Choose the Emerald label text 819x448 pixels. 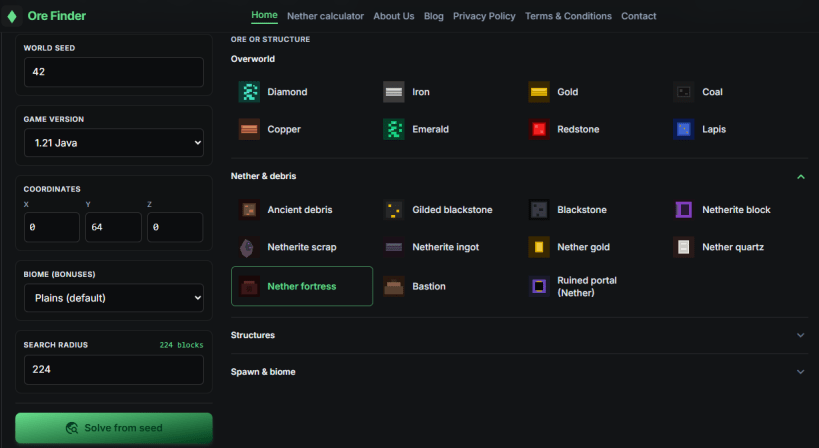pos(430,129)
